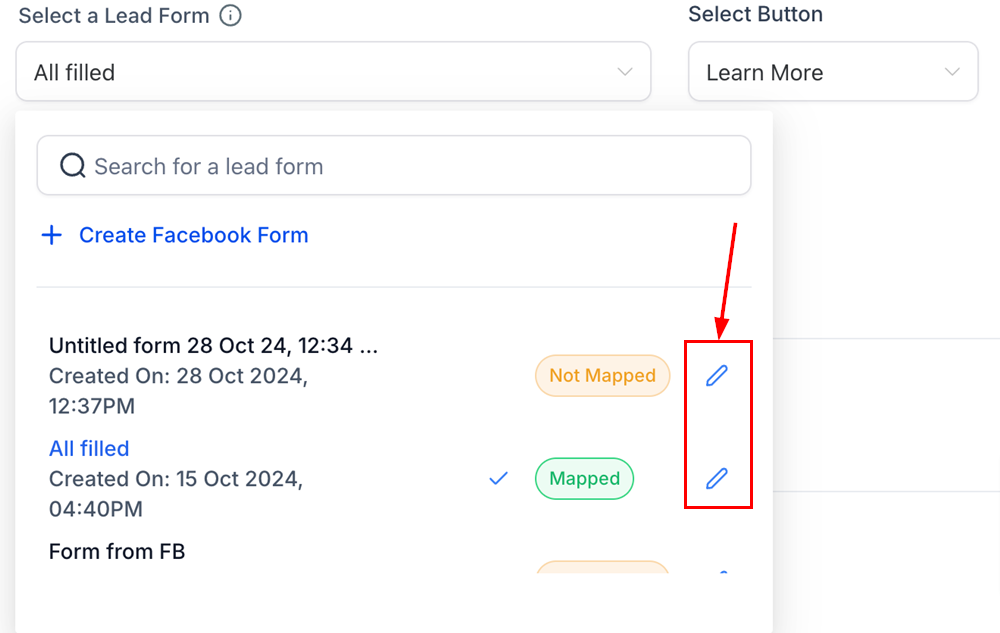Select the Untitled form 28 Oct 24 entry
Screen dimensions: 1000x633
(x=214, y=347)
